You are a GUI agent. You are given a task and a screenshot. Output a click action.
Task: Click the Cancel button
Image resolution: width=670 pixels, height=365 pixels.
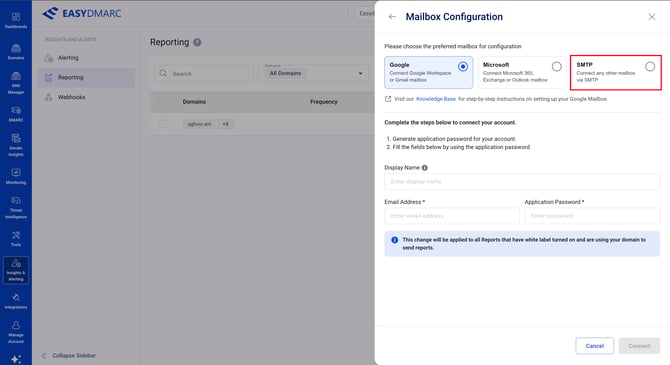(x=594, y=346)
